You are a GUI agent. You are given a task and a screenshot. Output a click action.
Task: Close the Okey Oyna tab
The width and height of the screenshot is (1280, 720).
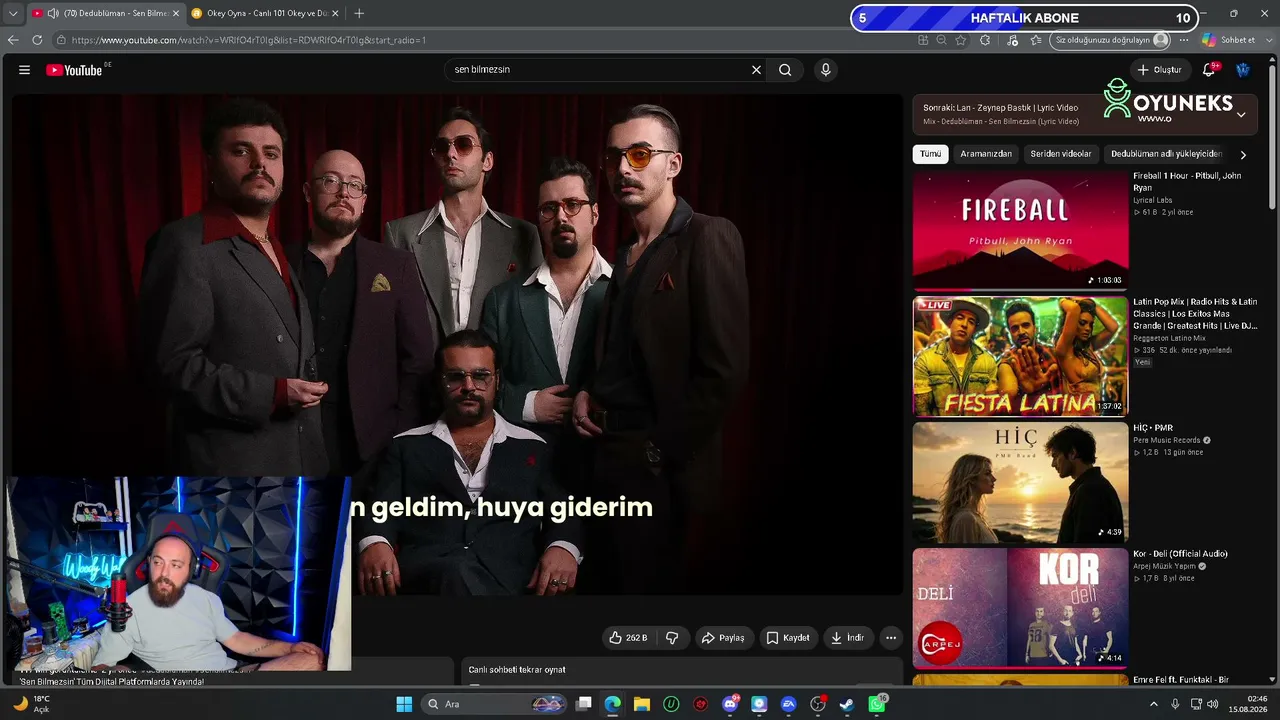[335, 14]
